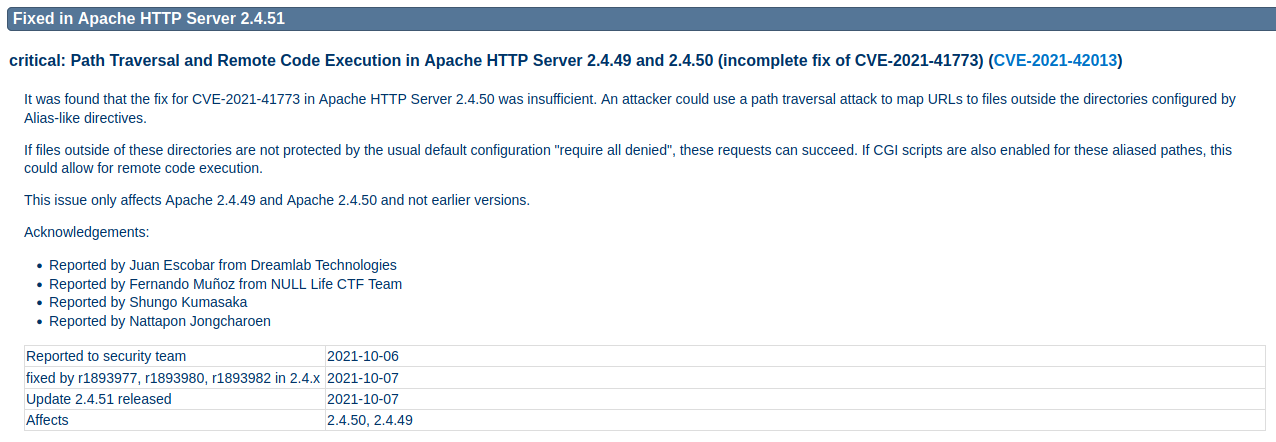Click the 2021-10-06 date cell

coord(363,356)
